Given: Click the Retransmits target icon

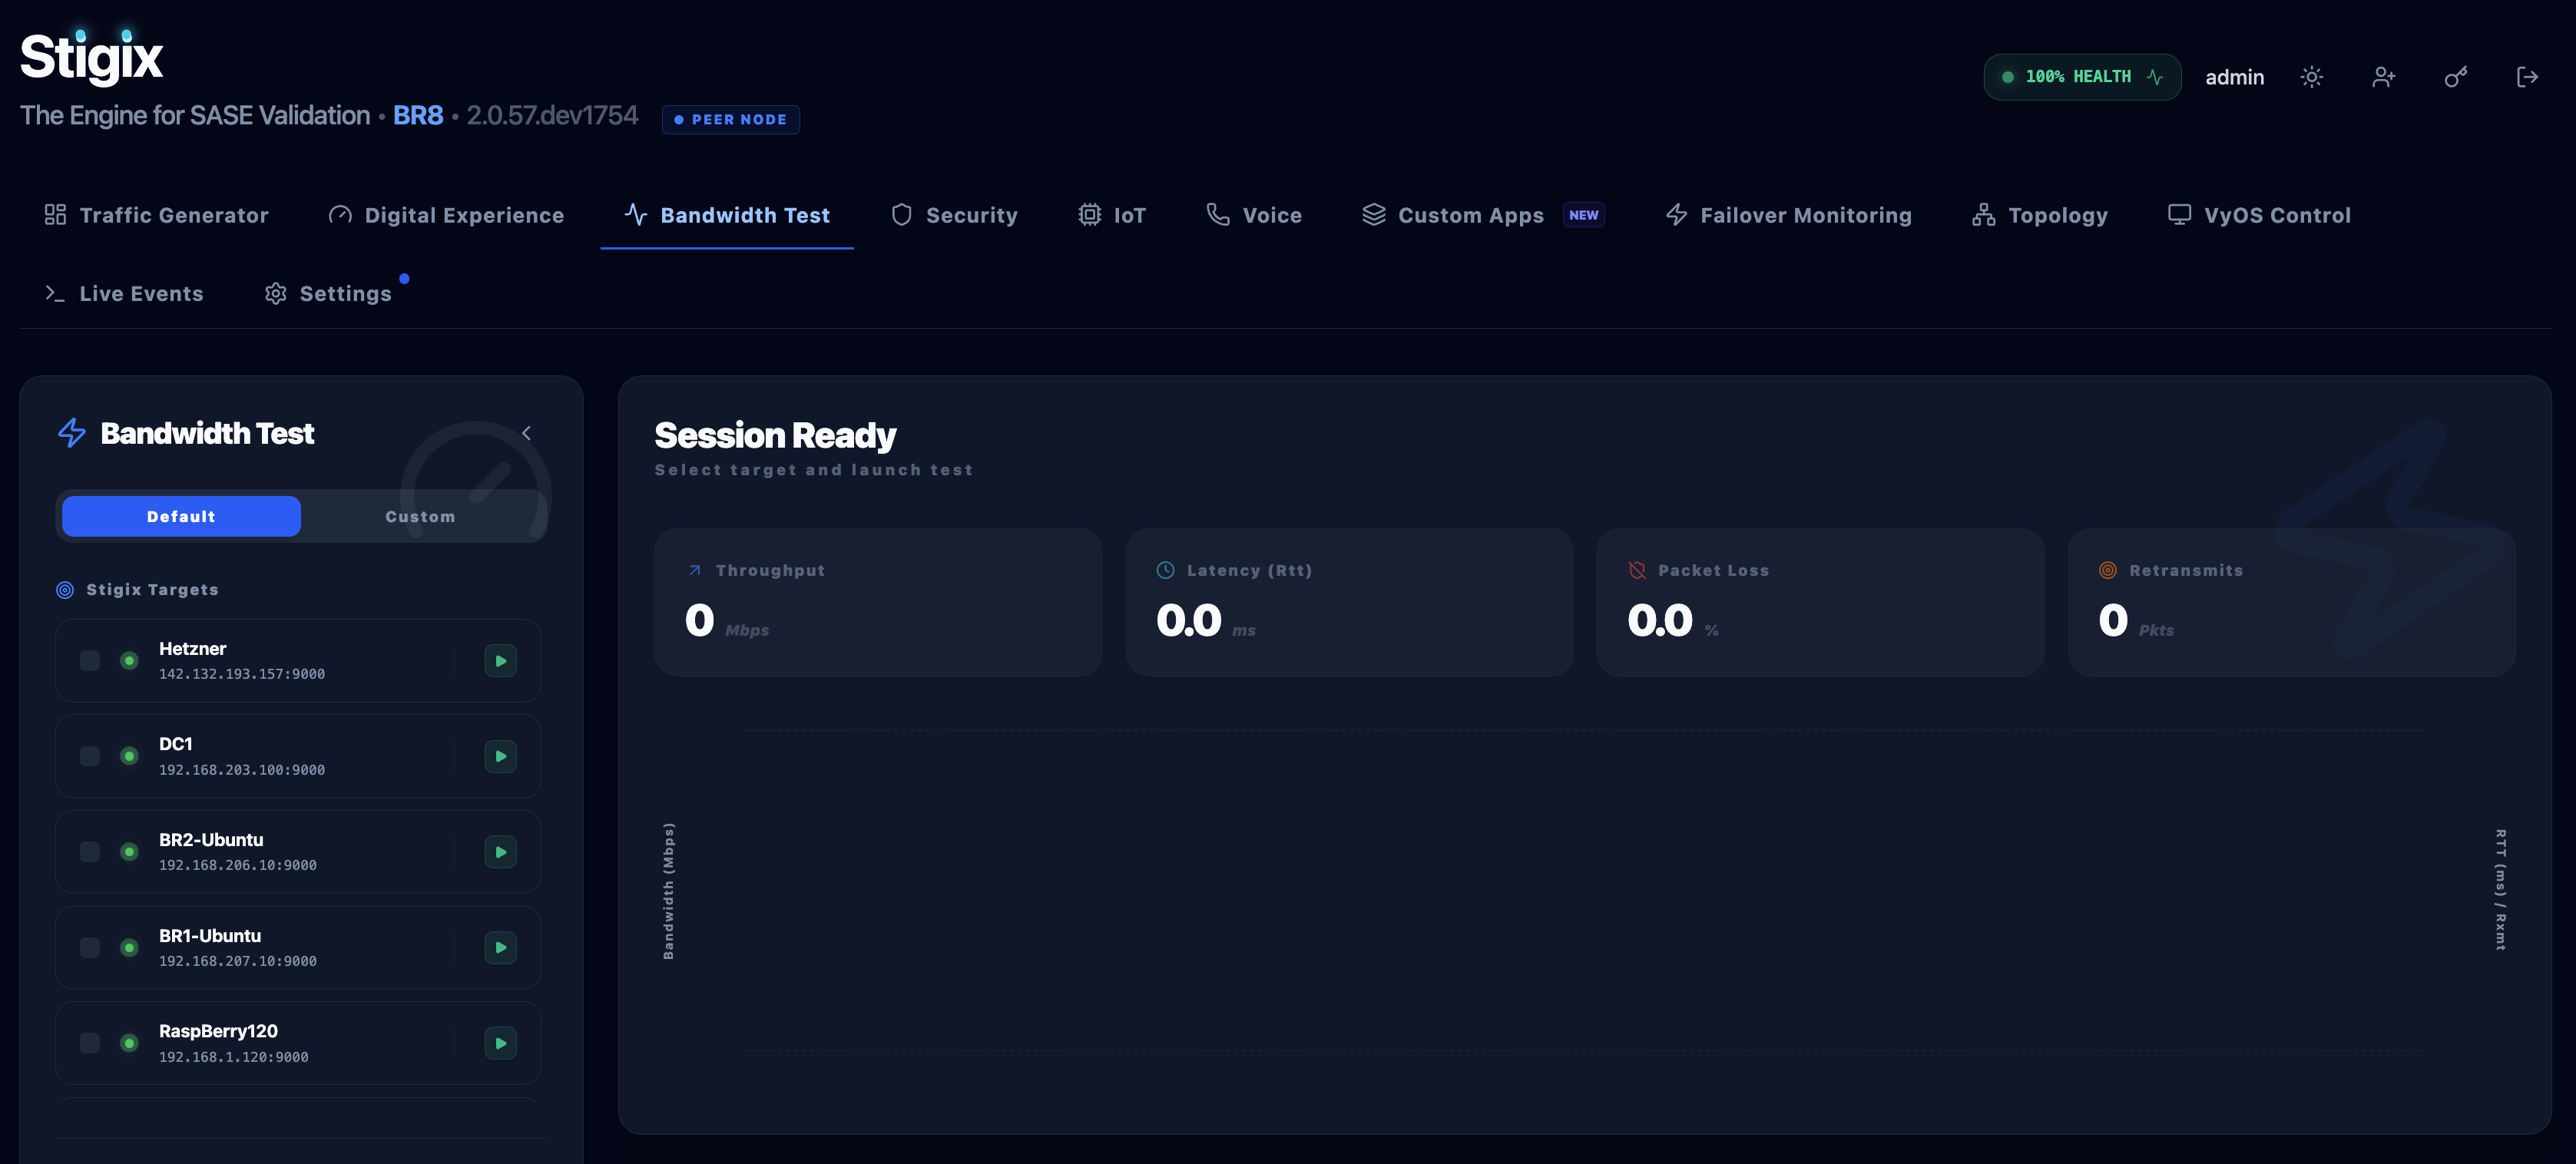Looking at the screenshot, I should (x=2107, y=570).
